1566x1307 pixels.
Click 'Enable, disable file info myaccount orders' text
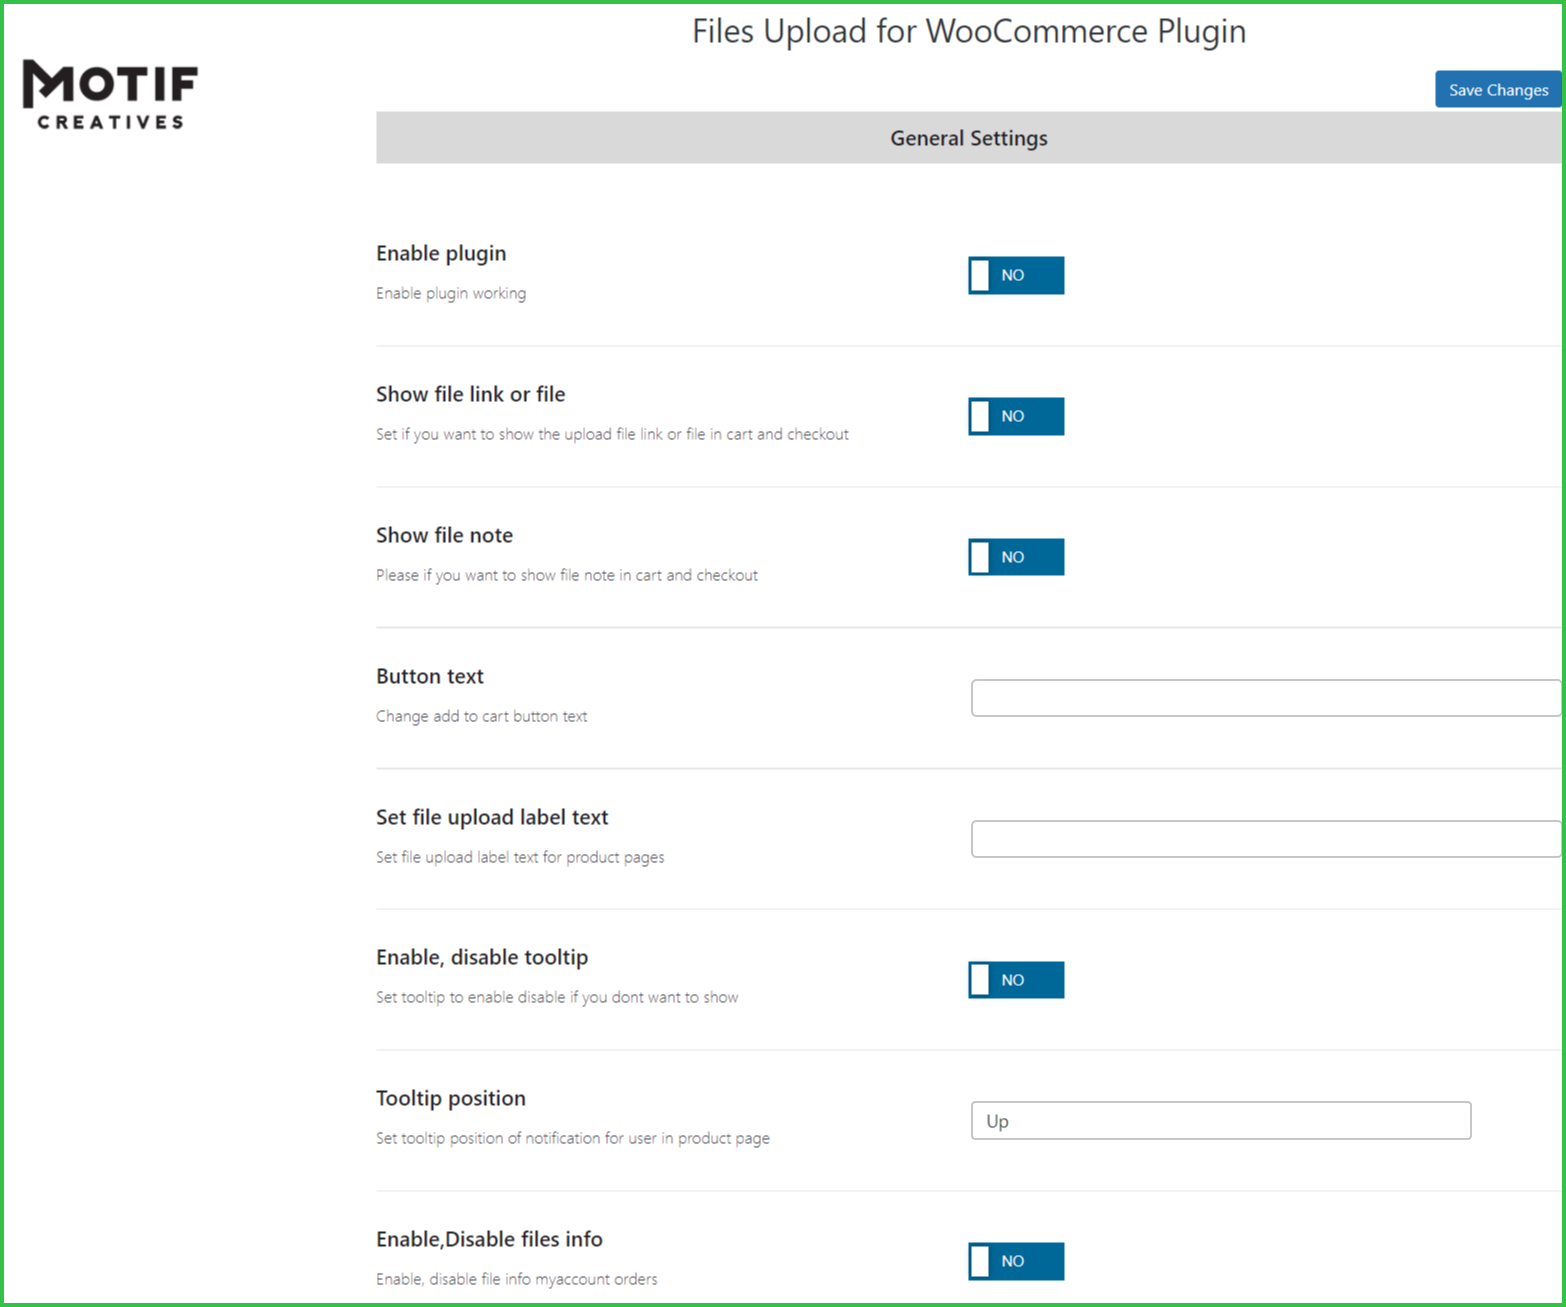click(x=517, y=1279)
